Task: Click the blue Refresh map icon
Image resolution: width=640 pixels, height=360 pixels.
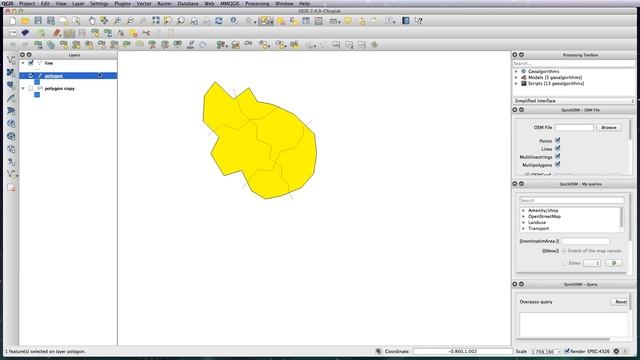Action: (219, 21)
